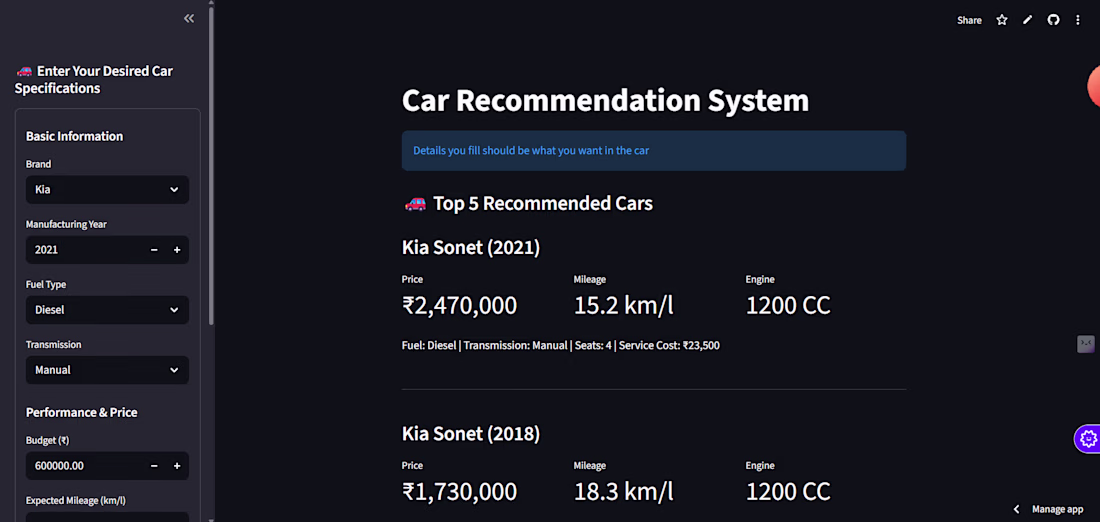Viewport: 1100px width, 522px height.
Task: Click the pencil edit icon
Action: [x=1027, y=20]
